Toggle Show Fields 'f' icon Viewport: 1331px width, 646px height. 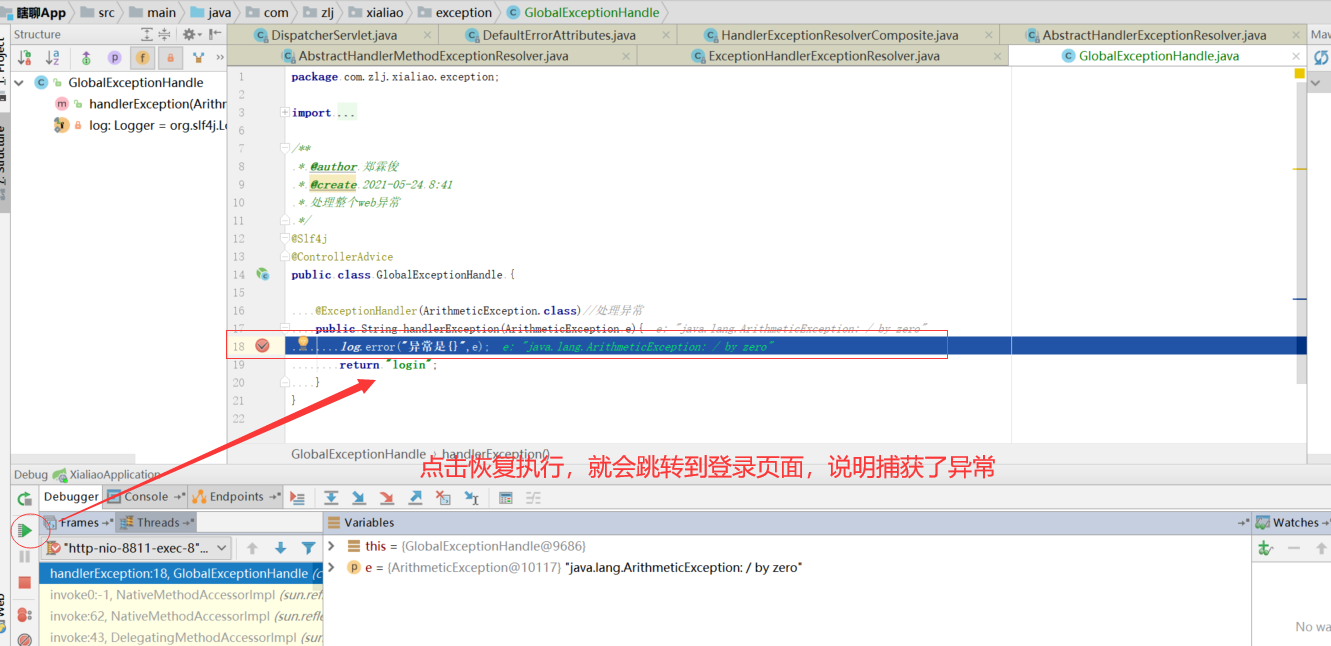pos(142,58)
